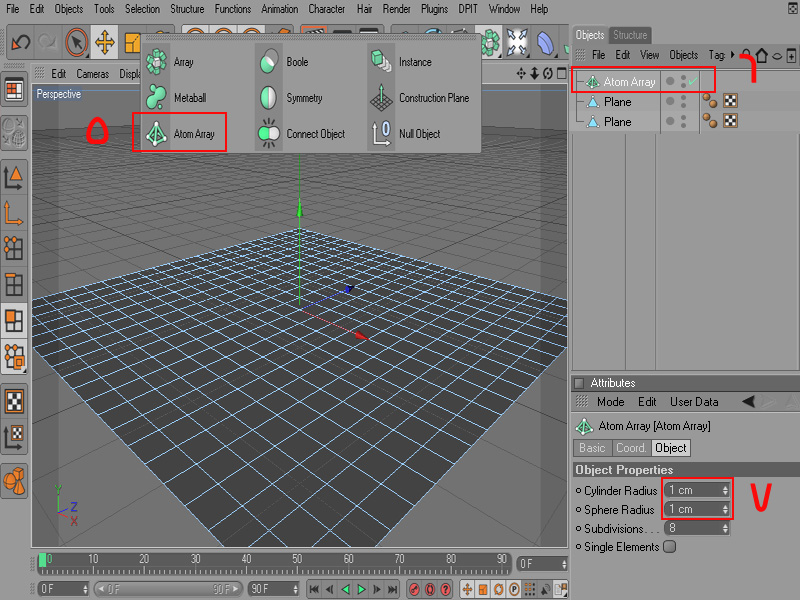Switch to the Structure tab
800x600 pixels.
coord(630,35)
